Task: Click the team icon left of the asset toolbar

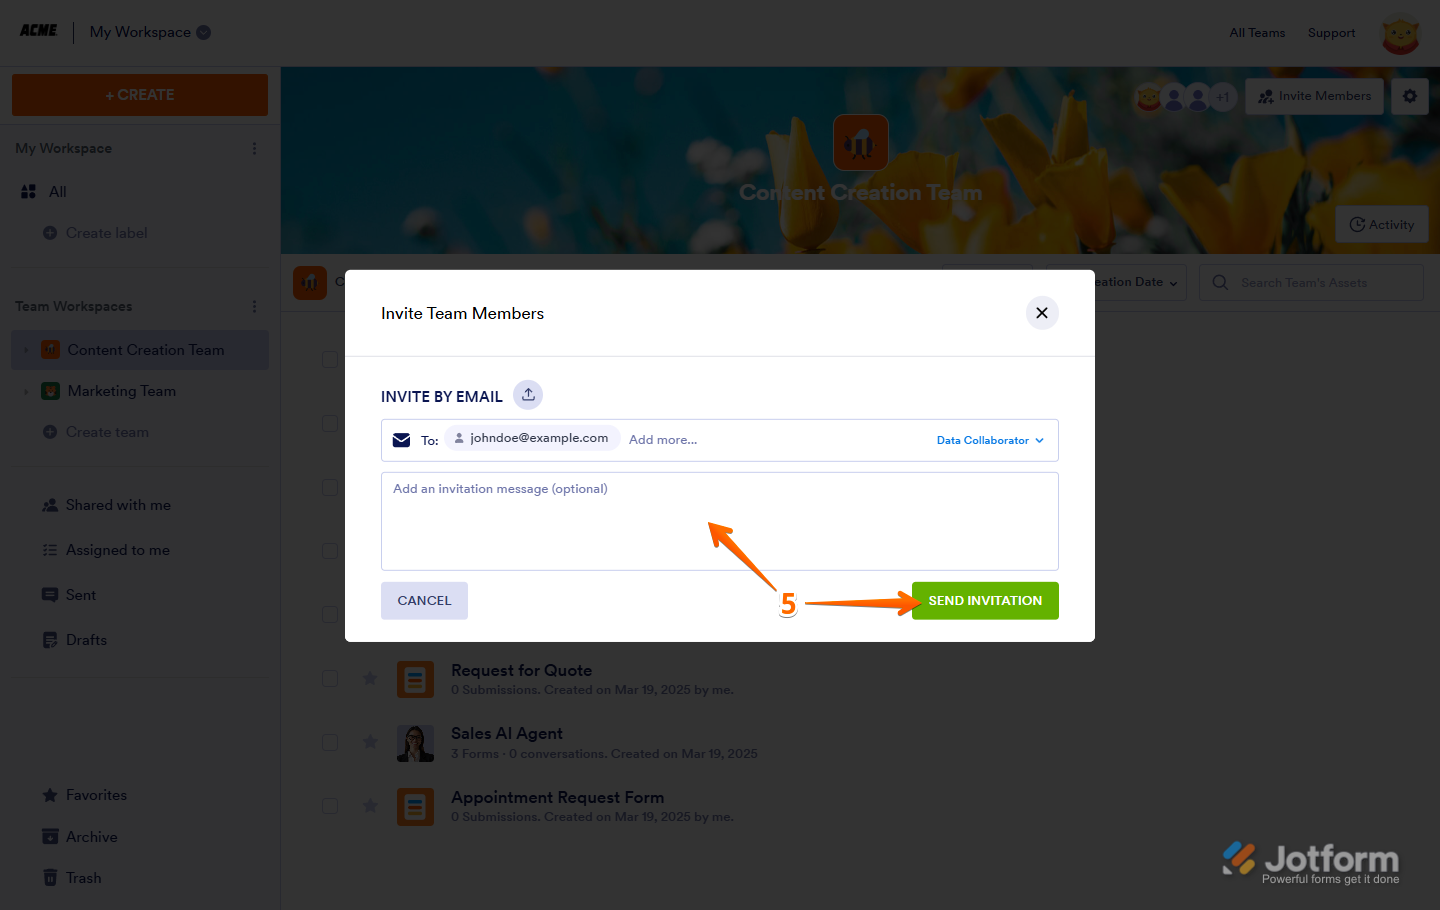Action: coord(310,283)
